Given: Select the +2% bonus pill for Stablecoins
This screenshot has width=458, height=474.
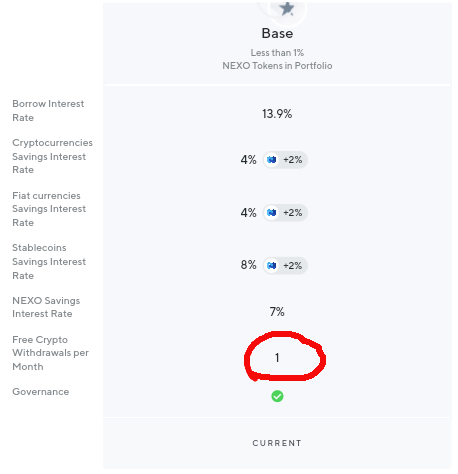Looking at the screenshot, I should [285, 265].
